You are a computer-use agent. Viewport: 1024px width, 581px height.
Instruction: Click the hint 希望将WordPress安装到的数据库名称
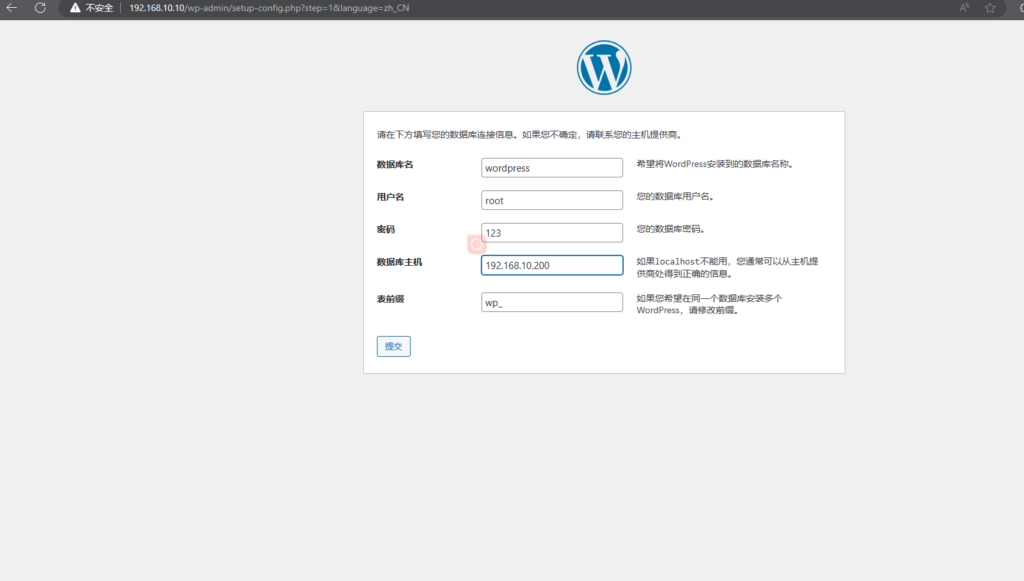click(x=715, y=164)
